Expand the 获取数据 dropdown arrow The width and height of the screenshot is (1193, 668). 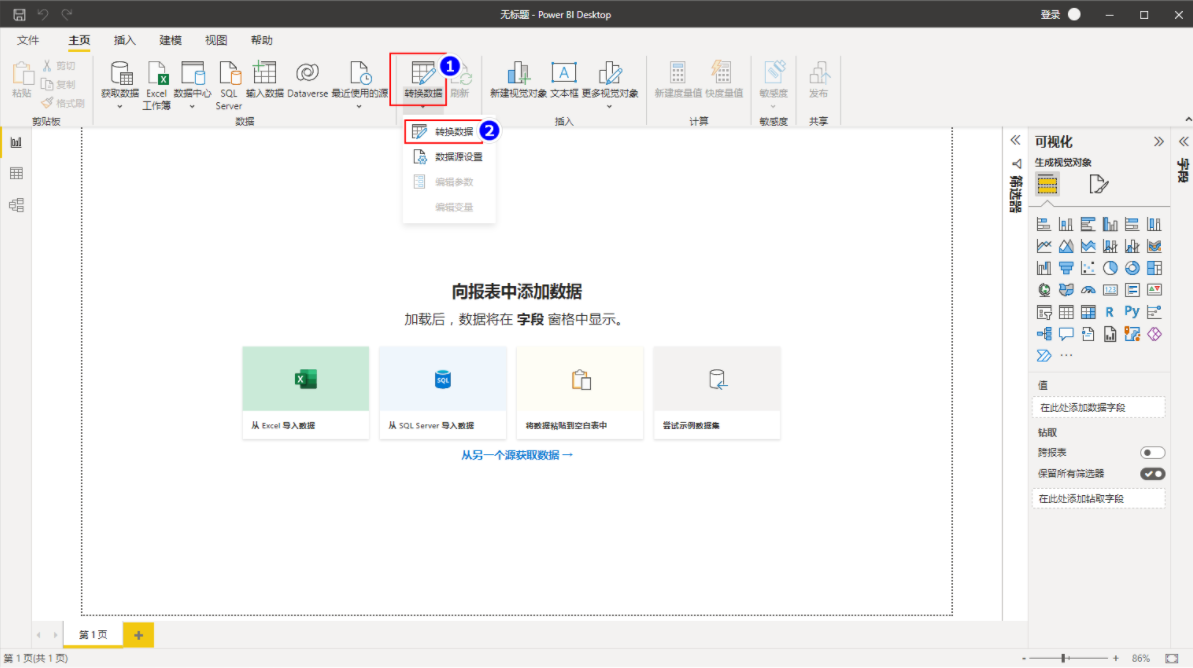(119, 107)
